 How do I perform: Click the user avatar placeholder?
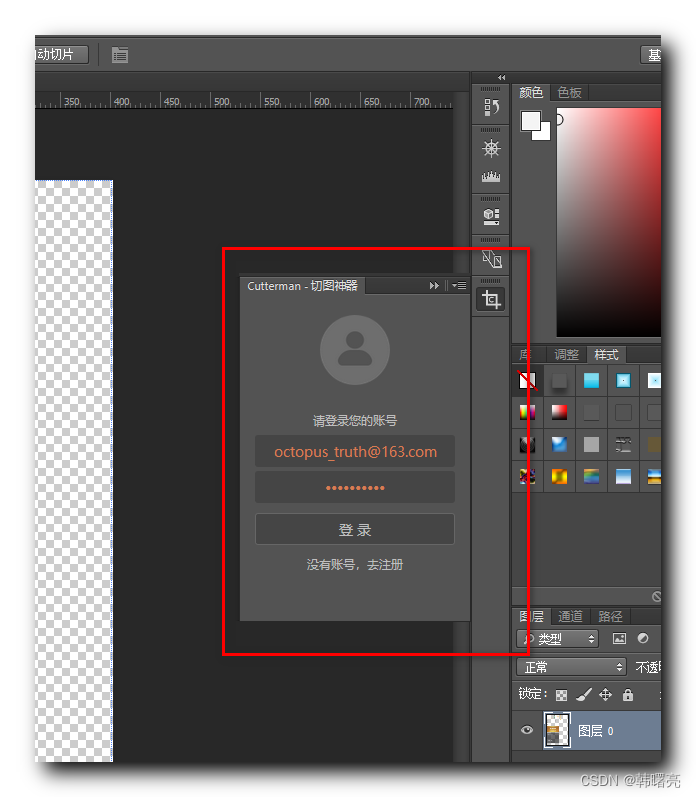click(x=355, y=350)
